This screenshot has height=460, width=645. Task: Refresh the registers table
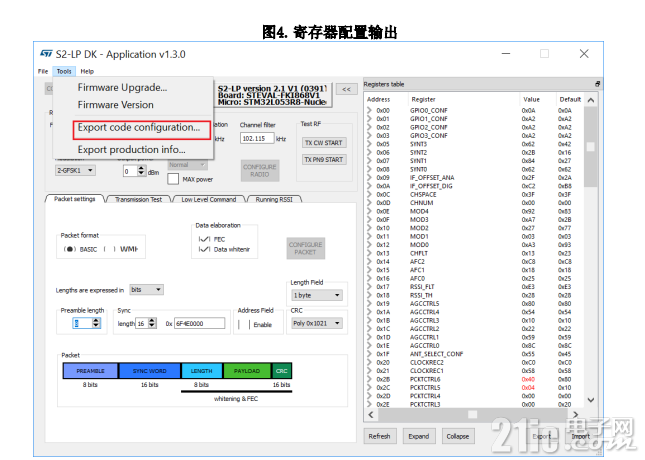click(x=379, y=436)
